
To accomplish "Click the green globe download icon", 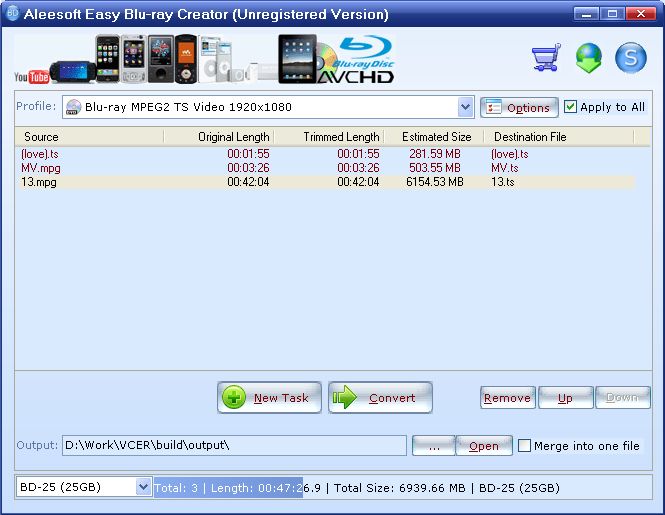I will [588, 59].
